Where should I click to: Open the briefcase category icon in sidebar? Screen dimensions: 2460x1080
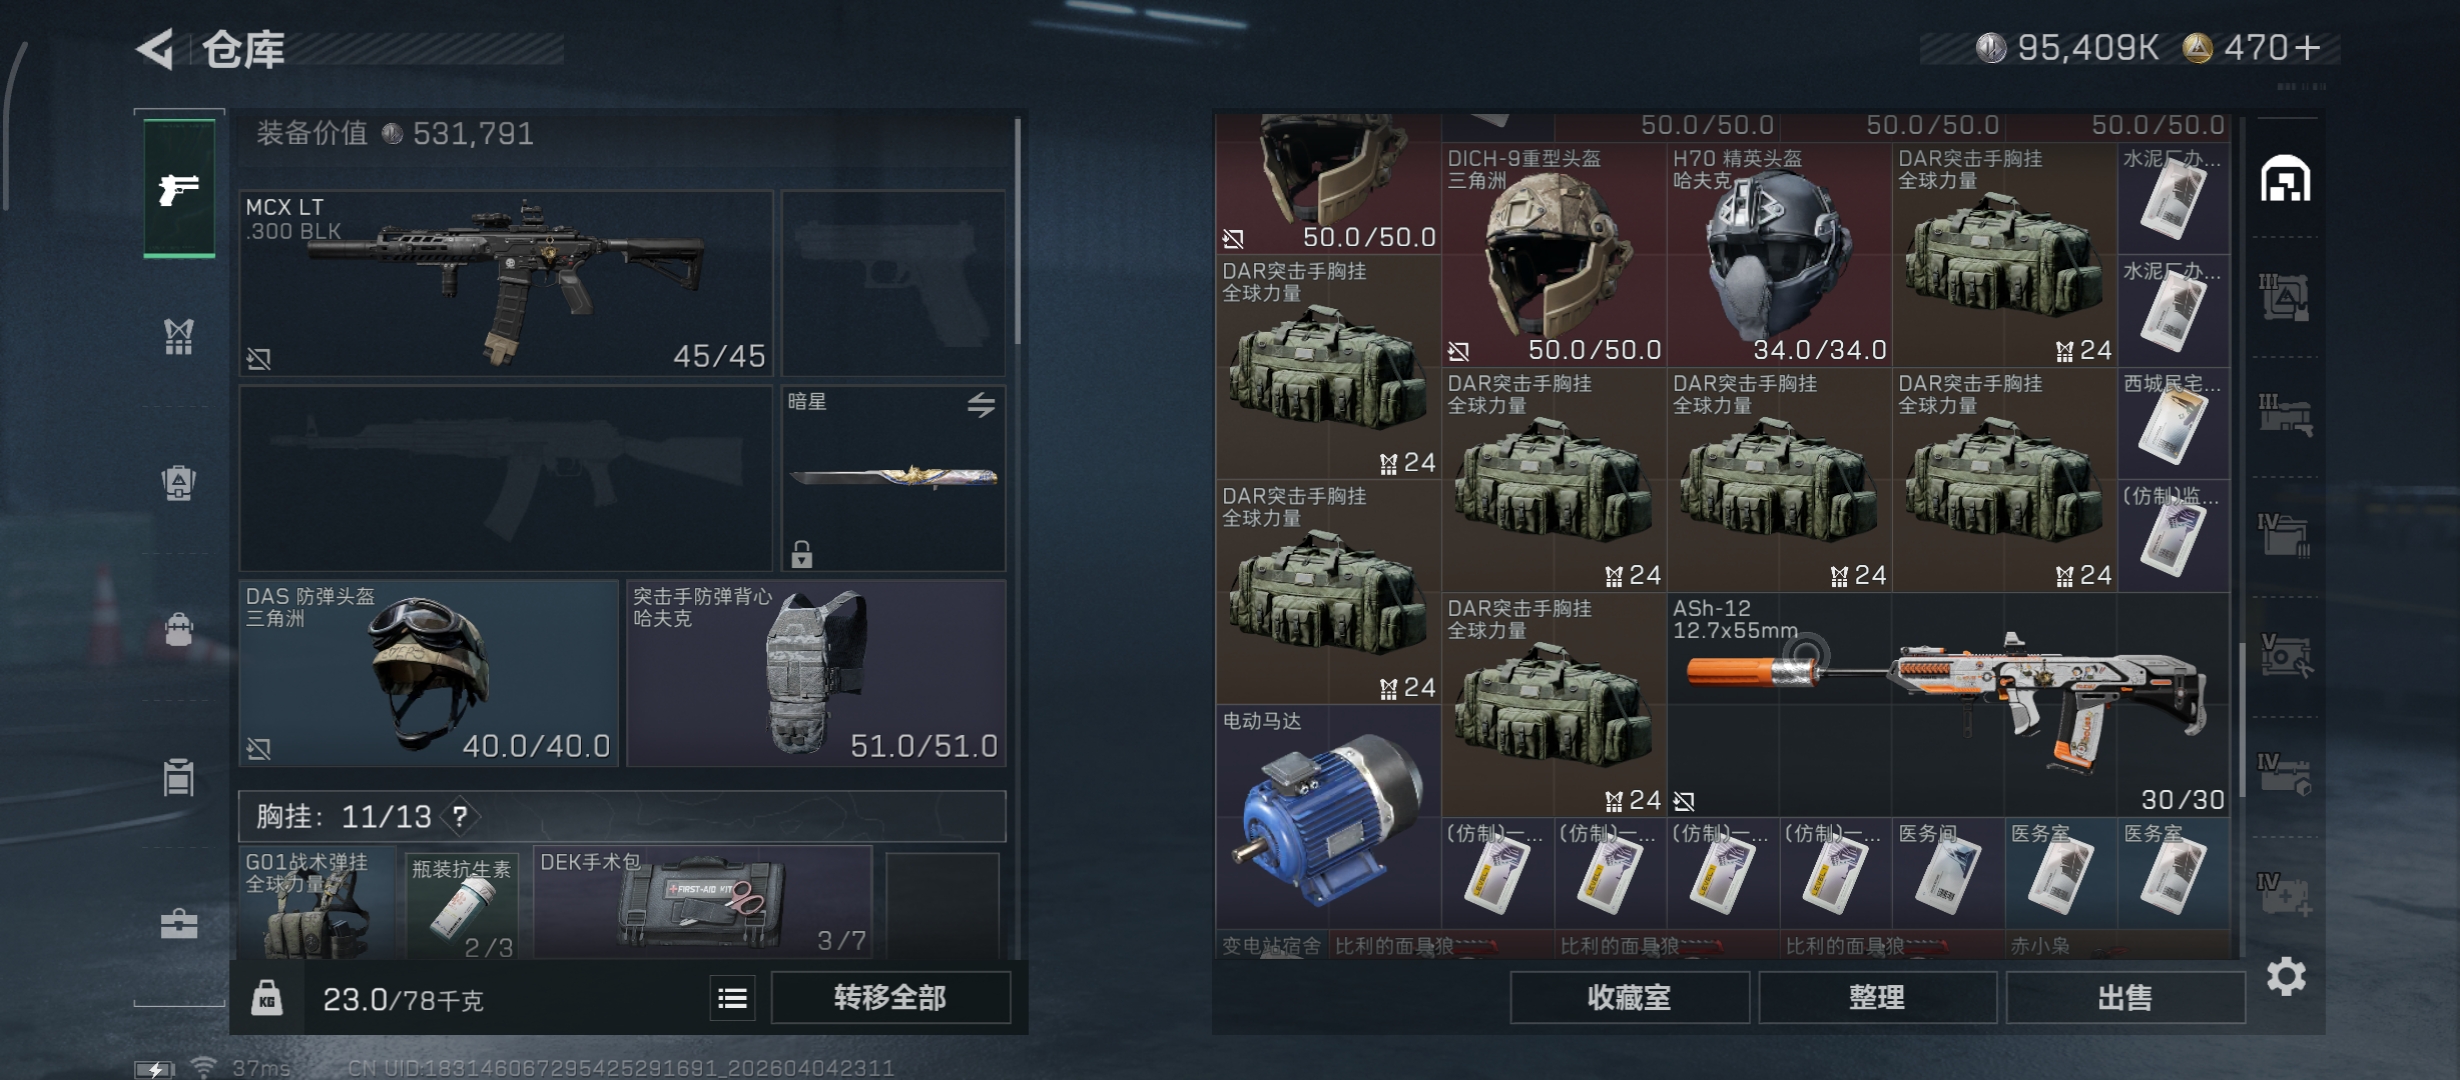(179, 923)
